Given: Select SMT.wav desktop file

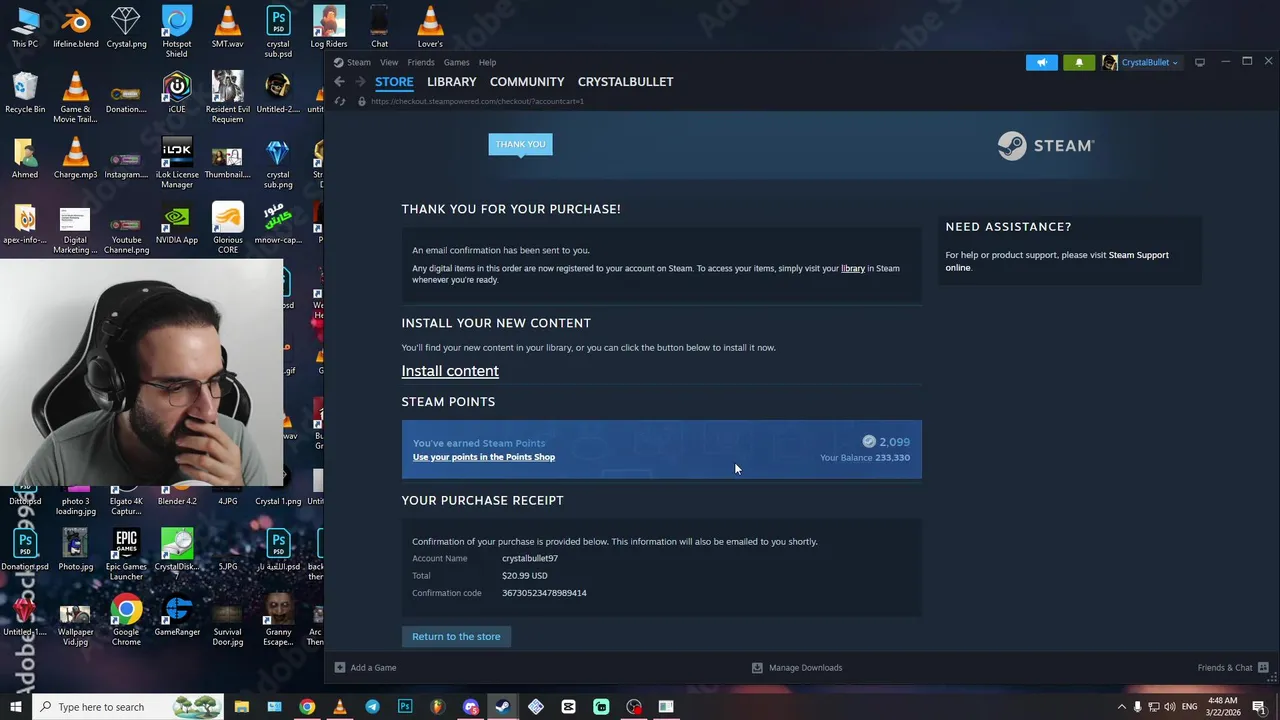Looking at the screenshot, I should 228,27.
